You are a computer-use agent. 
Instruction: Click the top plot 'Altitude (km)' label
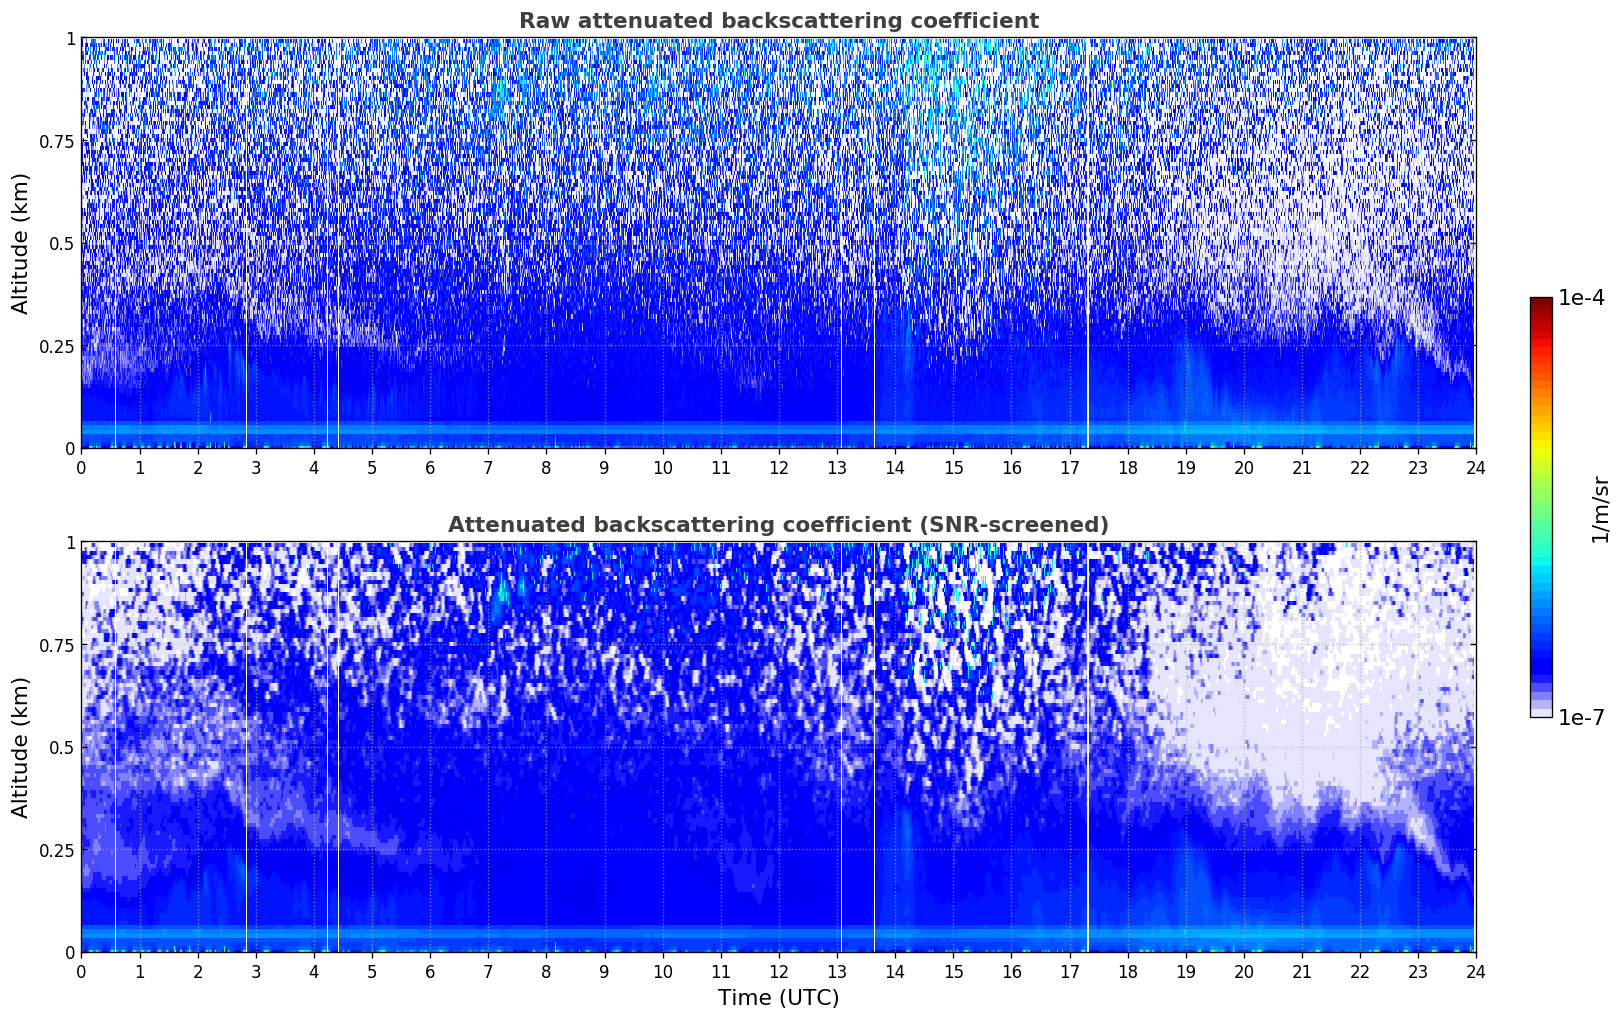point(21,243)
